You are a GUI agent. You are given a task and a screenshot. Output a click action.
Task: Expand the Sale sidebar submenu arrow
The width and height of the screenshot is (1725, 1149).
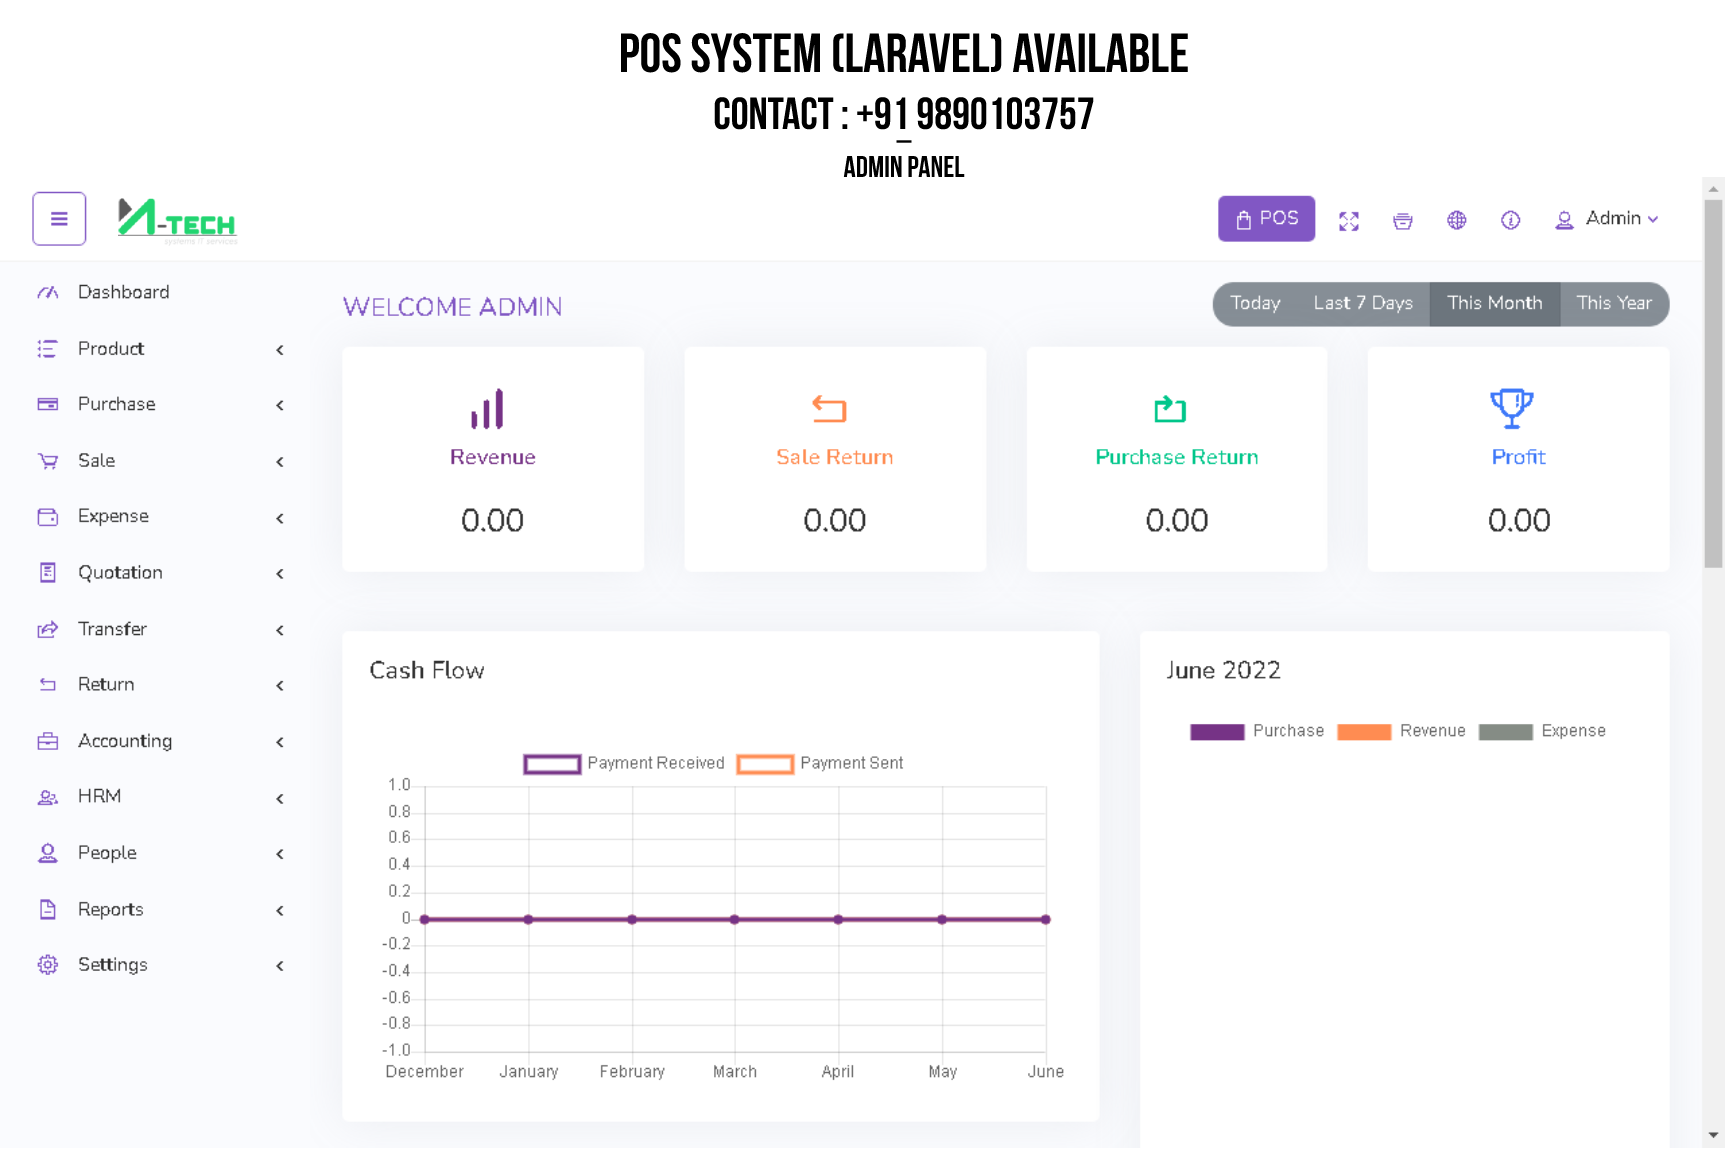coord(280,462)
